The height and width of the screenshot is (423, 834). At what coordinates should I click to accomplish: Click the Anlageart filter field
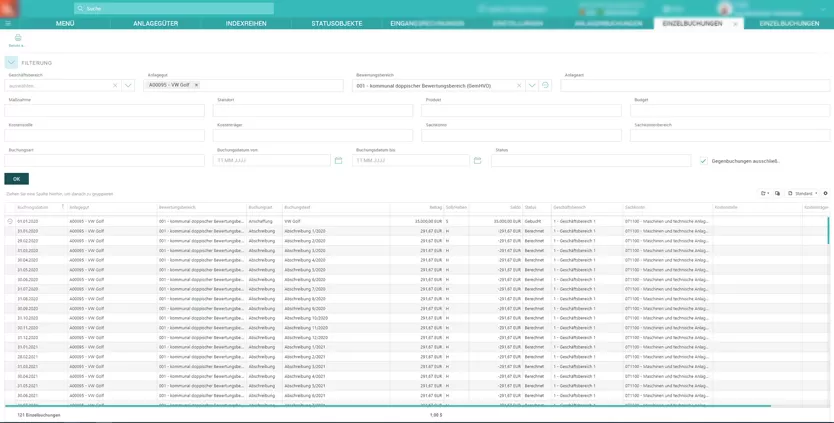(x=695, y=85)
